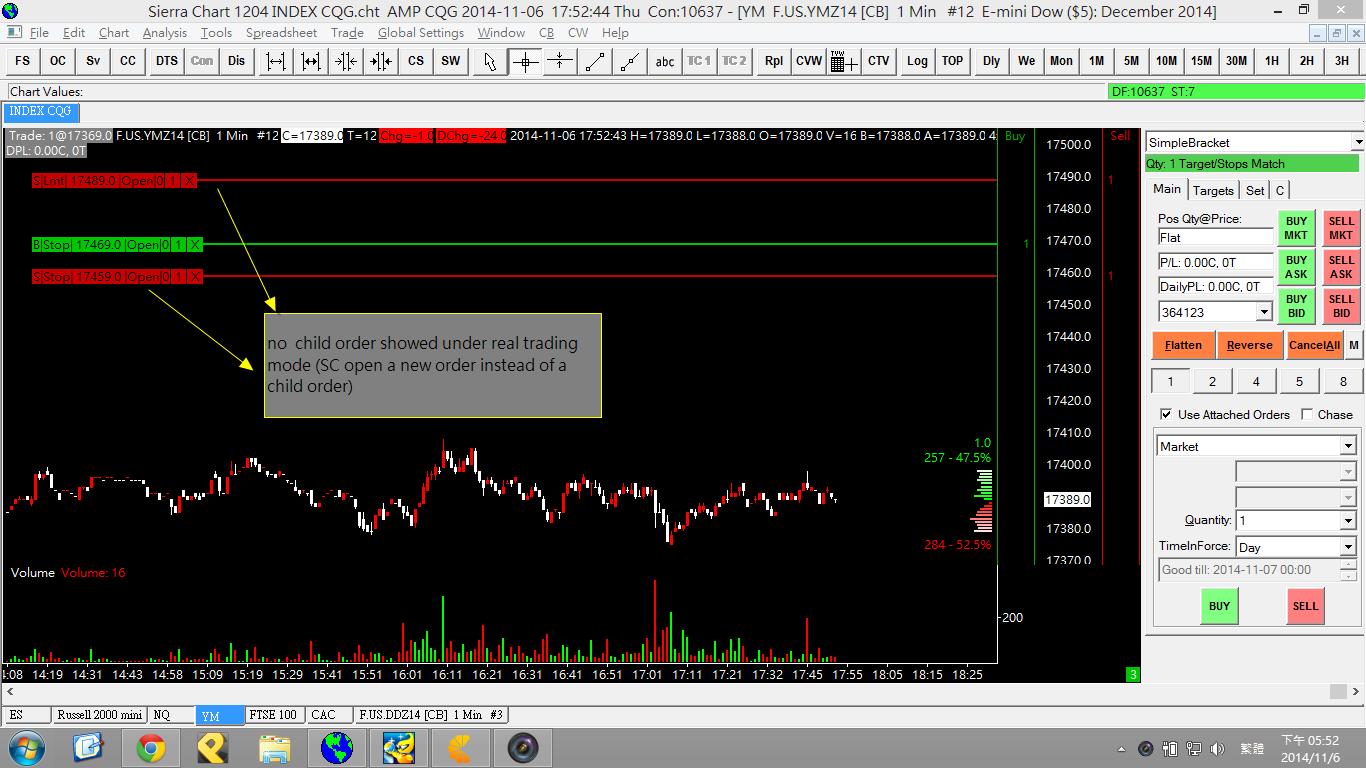Open the Trade menu

coord(347,33)
